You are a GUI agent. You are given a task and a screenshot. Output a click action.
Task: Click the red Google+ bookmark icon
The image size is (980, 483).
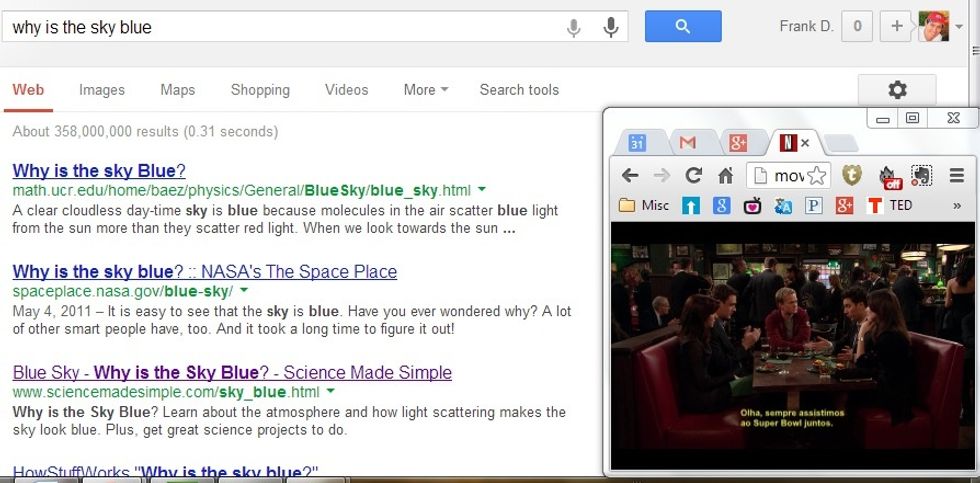[x=844, y=206]
